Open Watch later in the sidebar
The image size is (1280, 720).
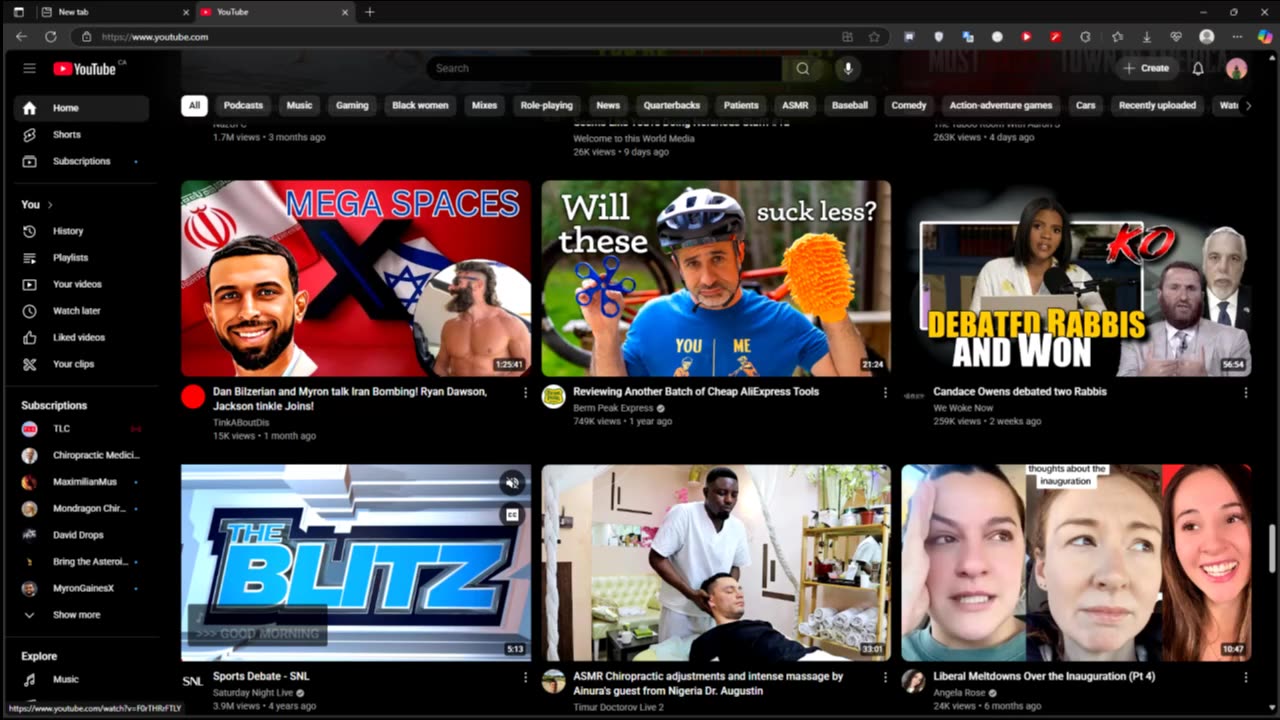(x=81, y=311)
